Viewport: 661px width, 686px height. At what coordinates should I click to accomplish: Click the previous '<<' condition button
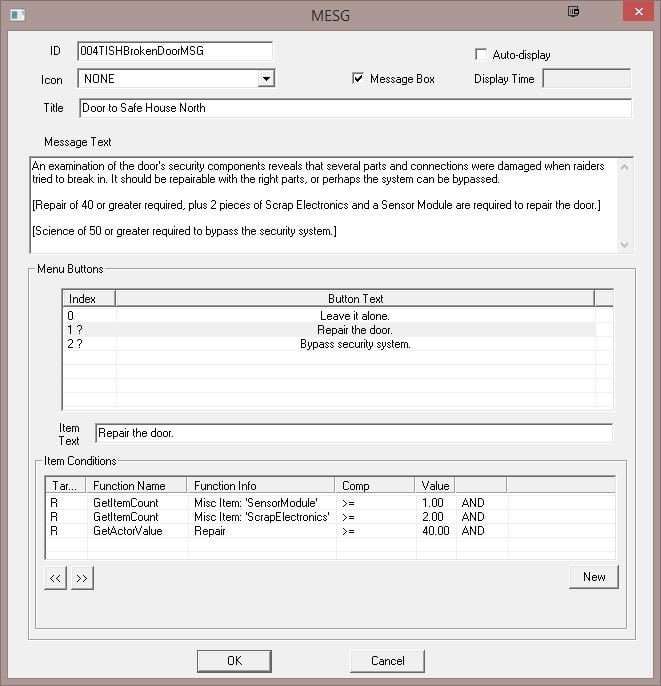coord(56,578)
